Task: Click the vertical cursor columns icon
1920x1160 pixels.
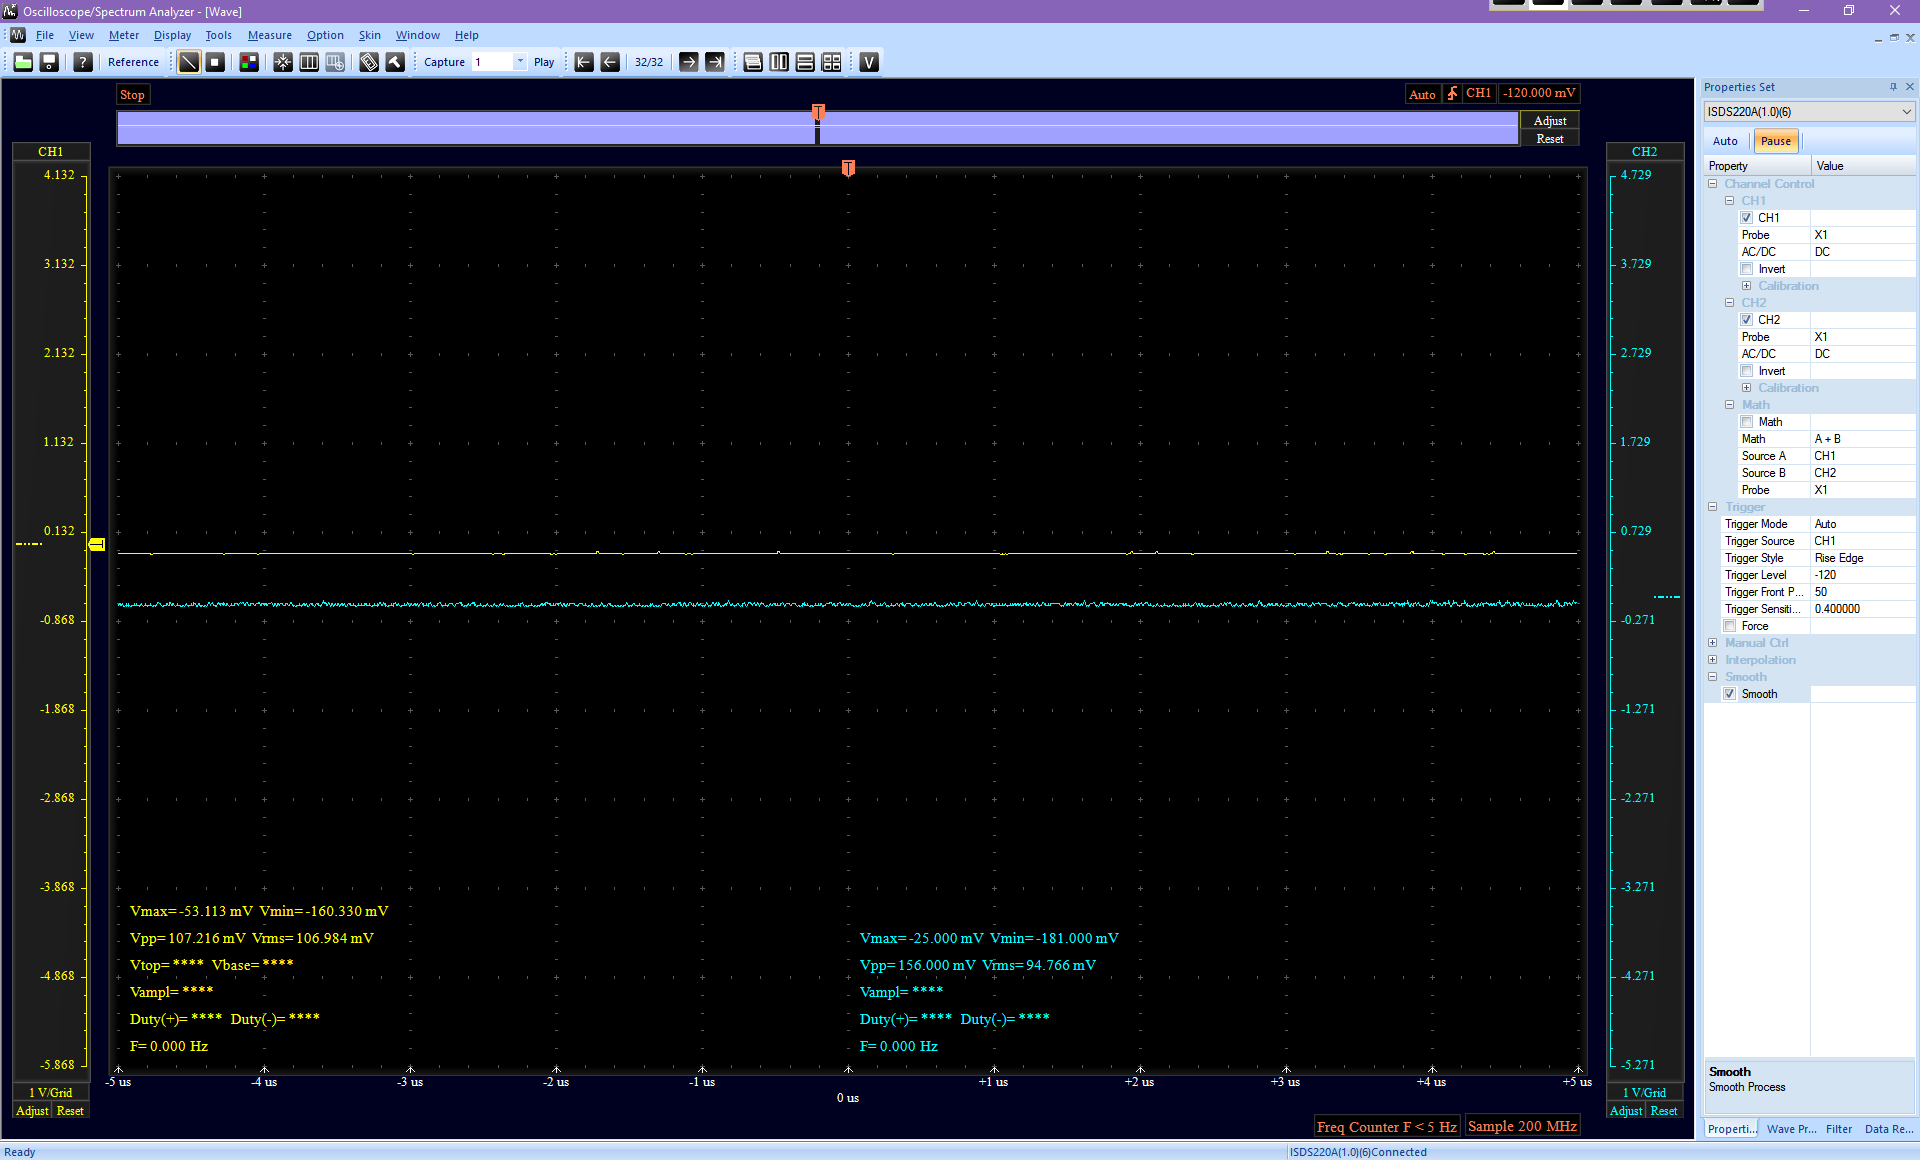Action: [309, 62]
